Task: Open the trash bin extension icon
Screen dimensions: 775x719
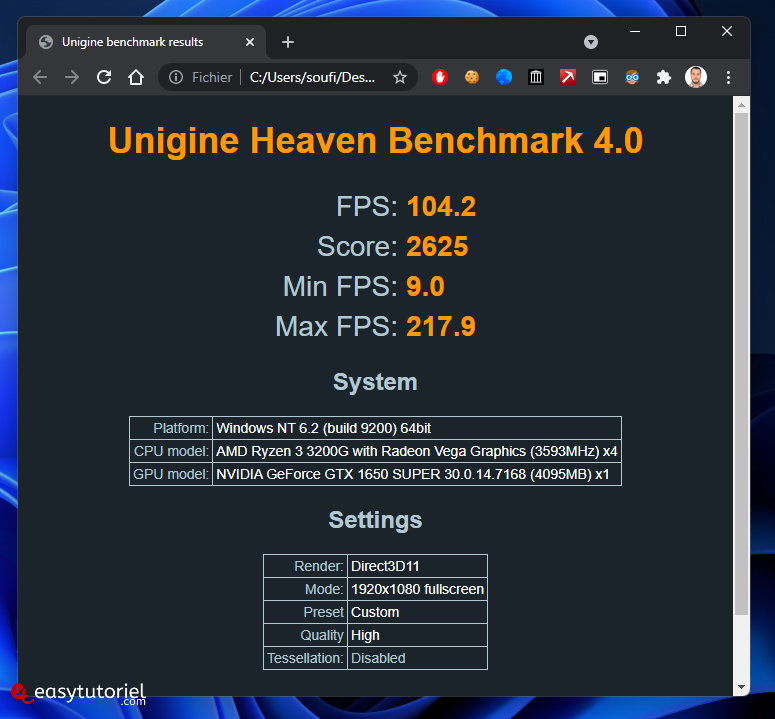Action: tap(536, 77)
